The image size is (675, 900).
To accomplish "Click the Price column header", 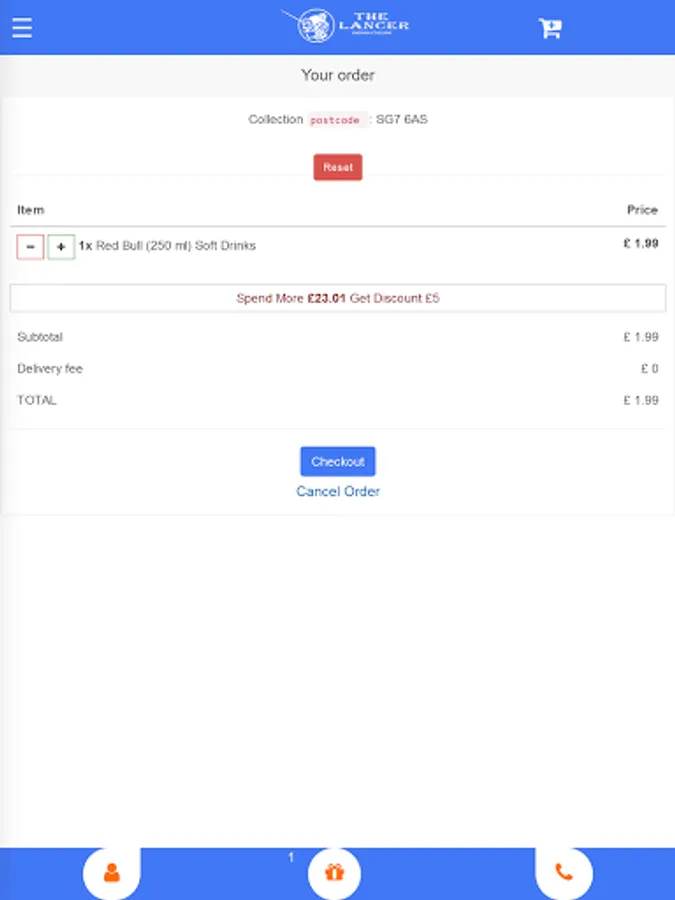I will (641, 210).
